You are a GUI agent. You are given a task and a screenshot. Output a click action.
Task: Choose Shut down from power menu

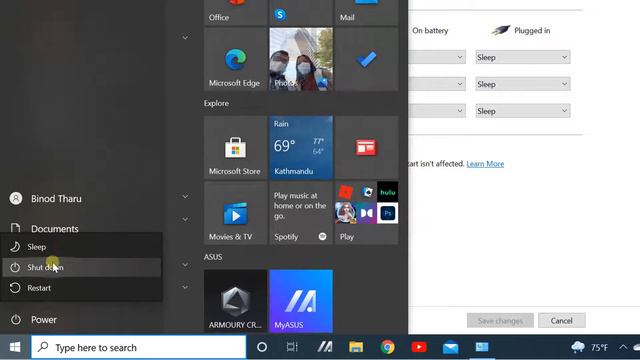coord(82,267)
